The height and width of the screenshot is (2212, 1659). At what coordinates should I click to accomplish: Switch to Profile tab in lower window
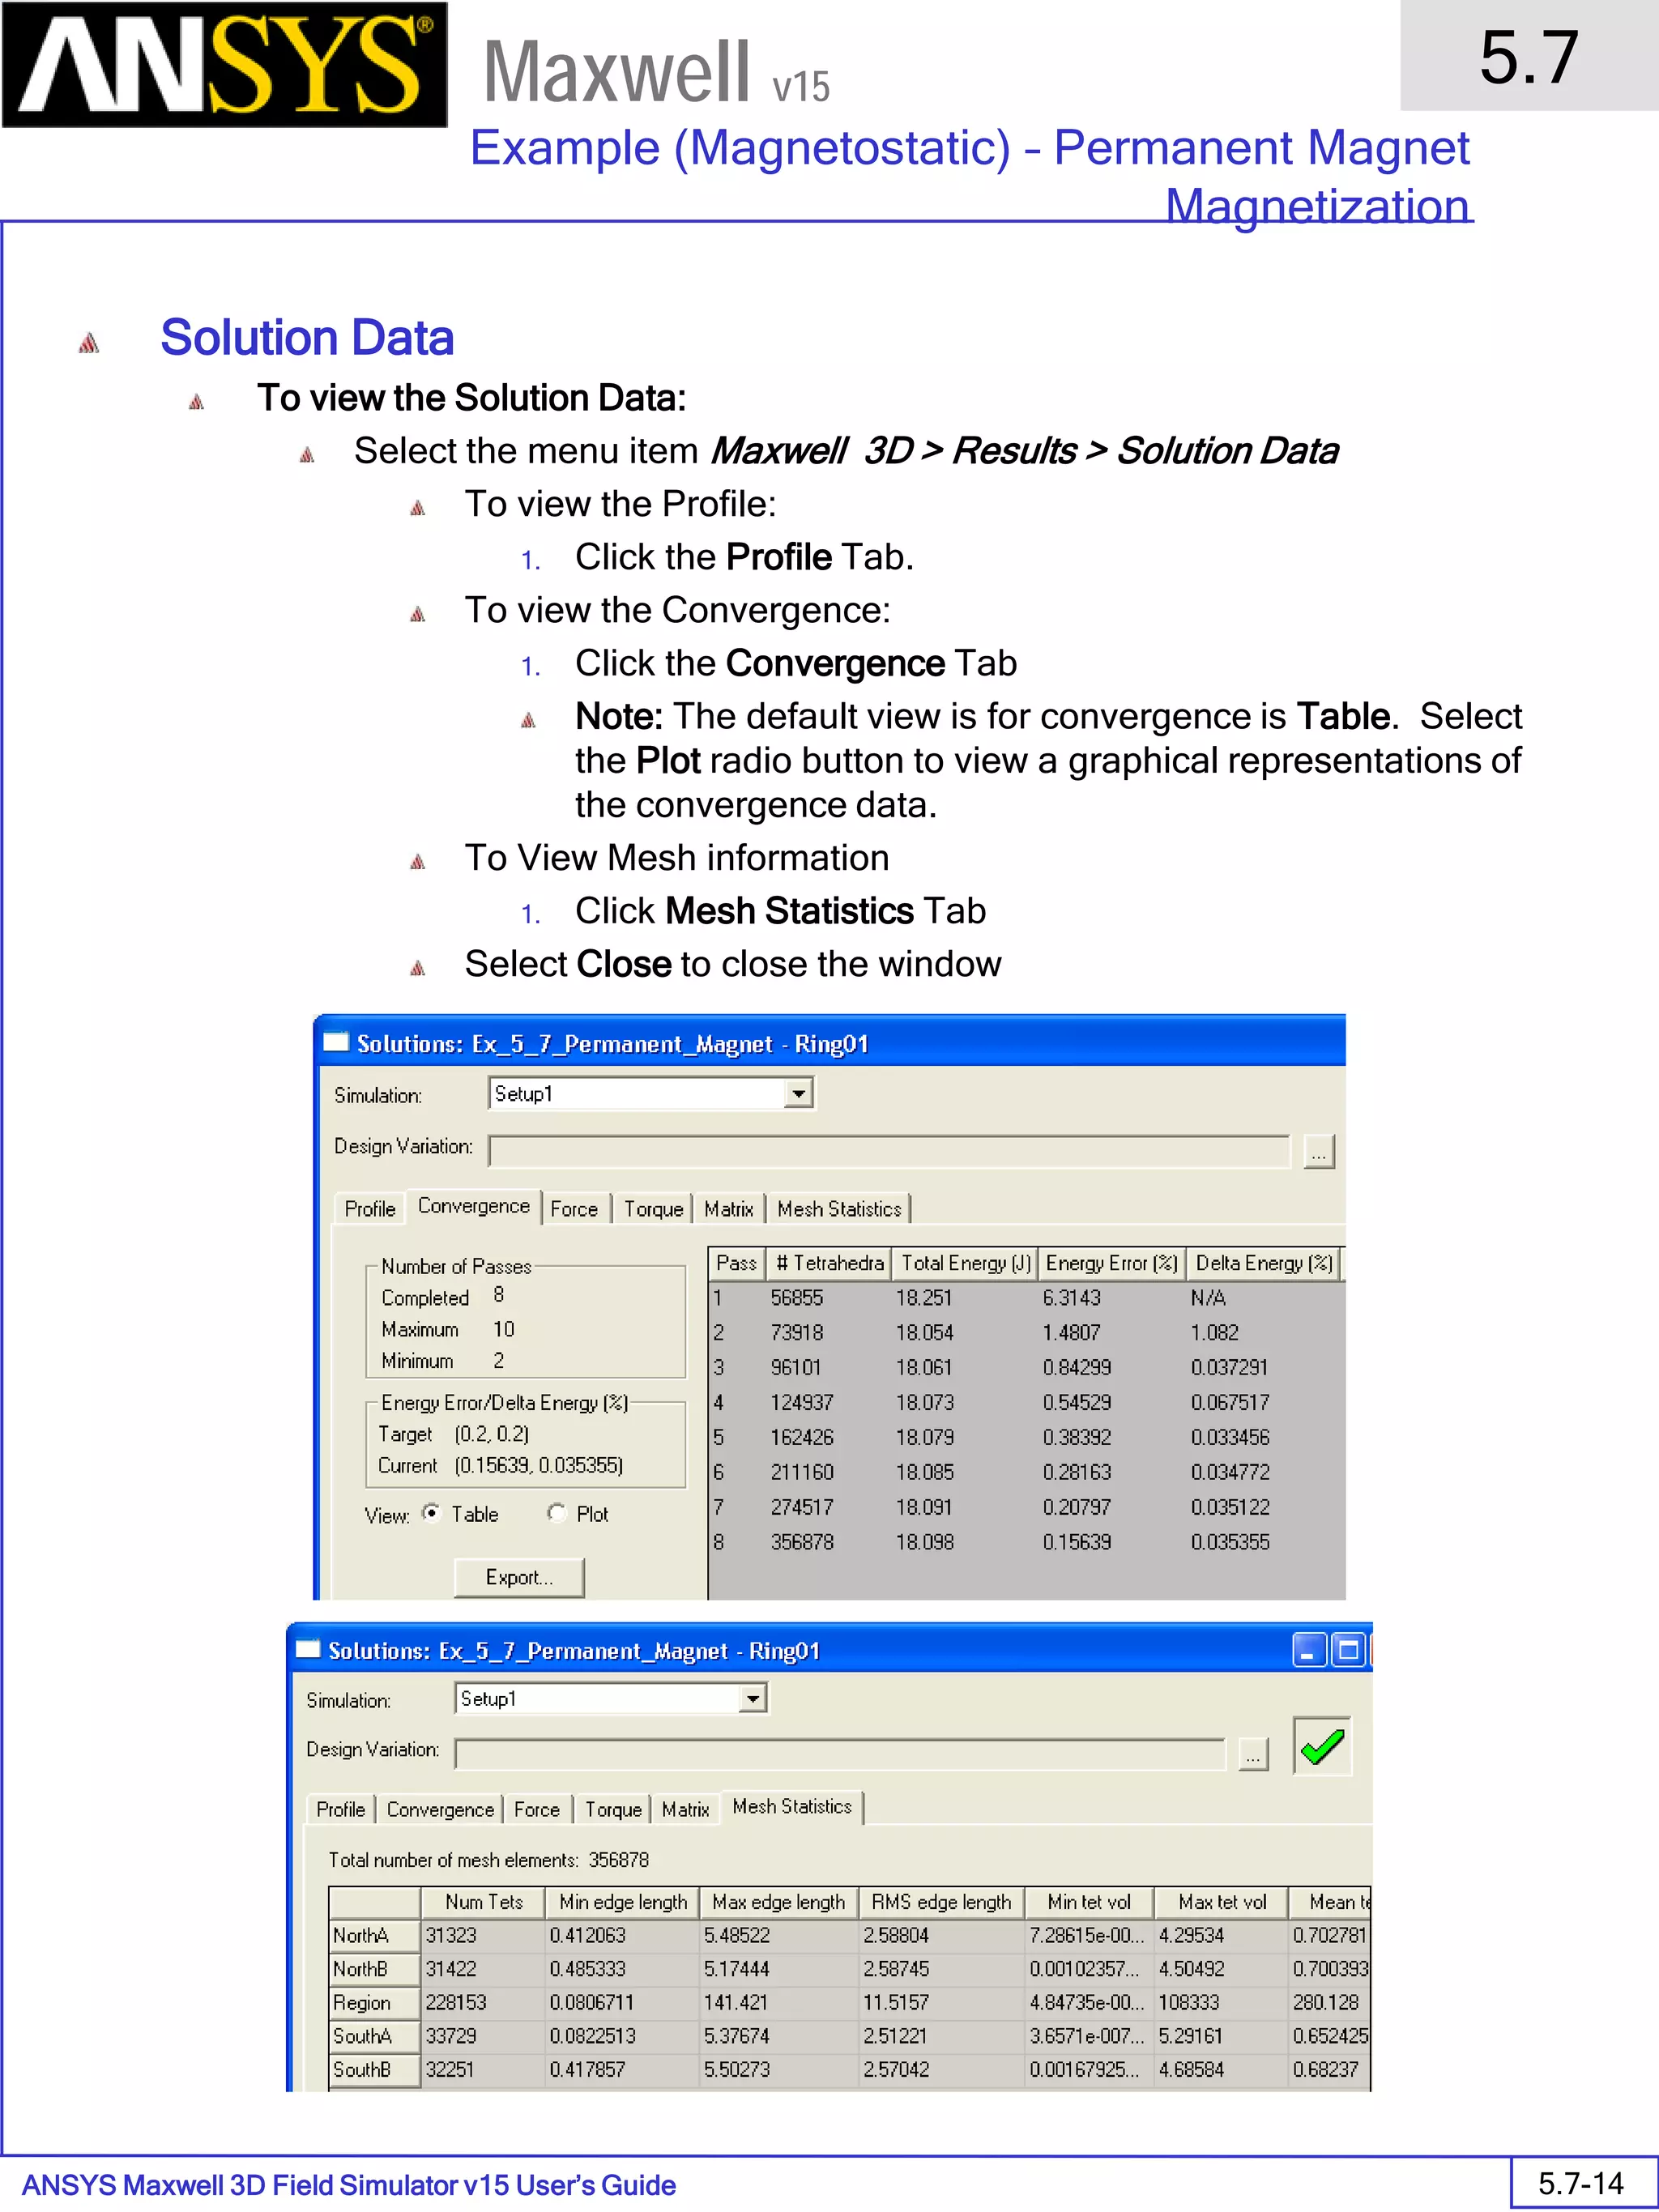click(340, 1809)
